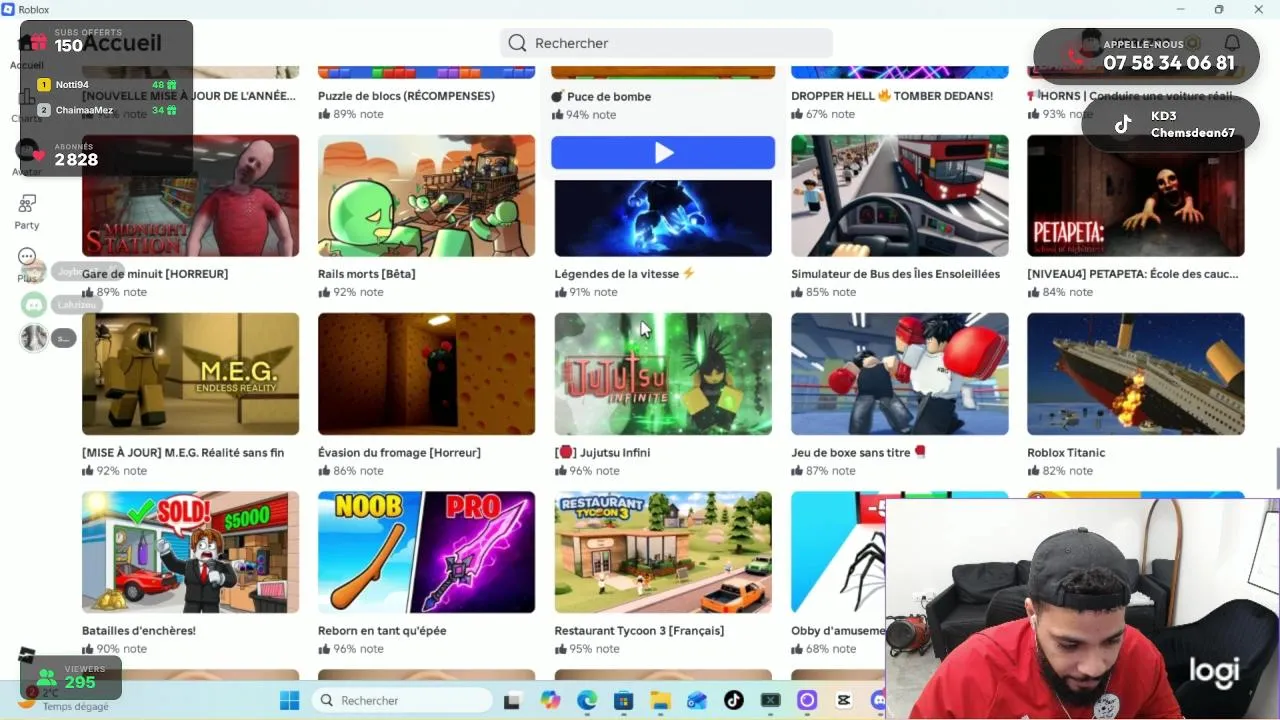1280x720 pixels.
Task: Click the Reborn en tant qu'épée title
Action: click(382, 631)
